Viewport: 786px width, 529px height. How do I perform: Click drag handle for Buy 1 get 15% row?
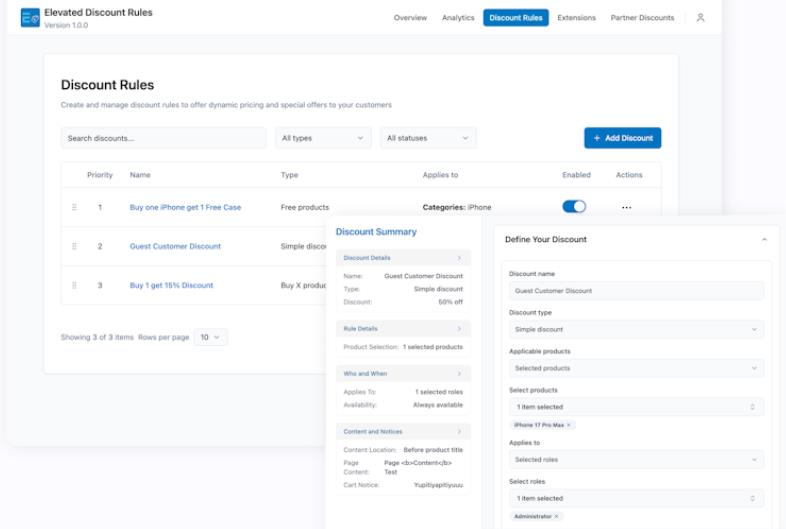click(74, 285)
